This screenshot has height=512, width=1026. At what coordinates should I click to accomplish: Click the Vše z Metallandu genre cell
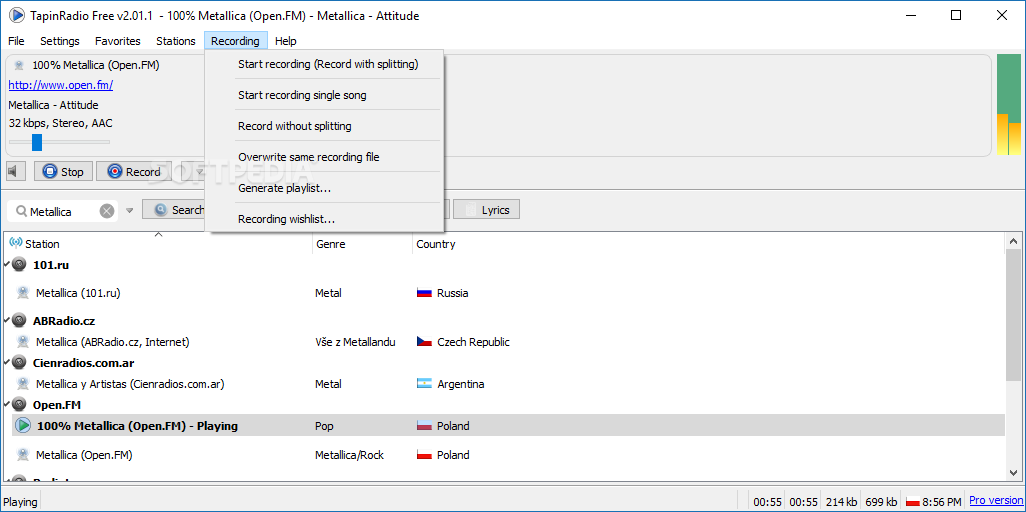[x=355, y=342]
